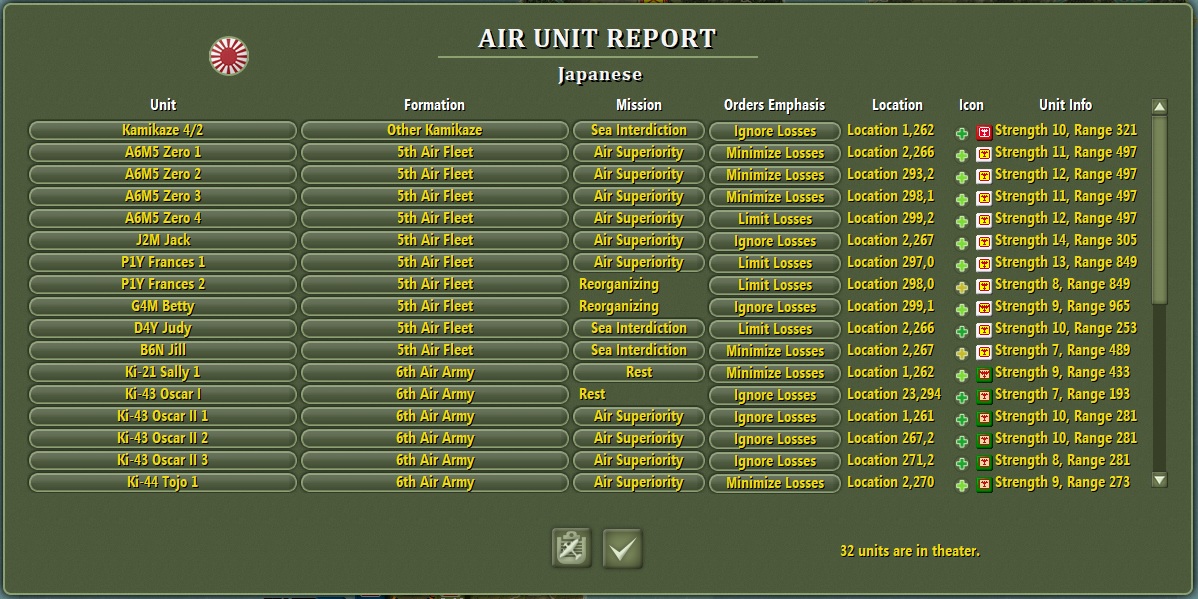Click the Japanese rising sun emblem
Image resolution: width=1198 pixels, height=599 pixels.
231,55
